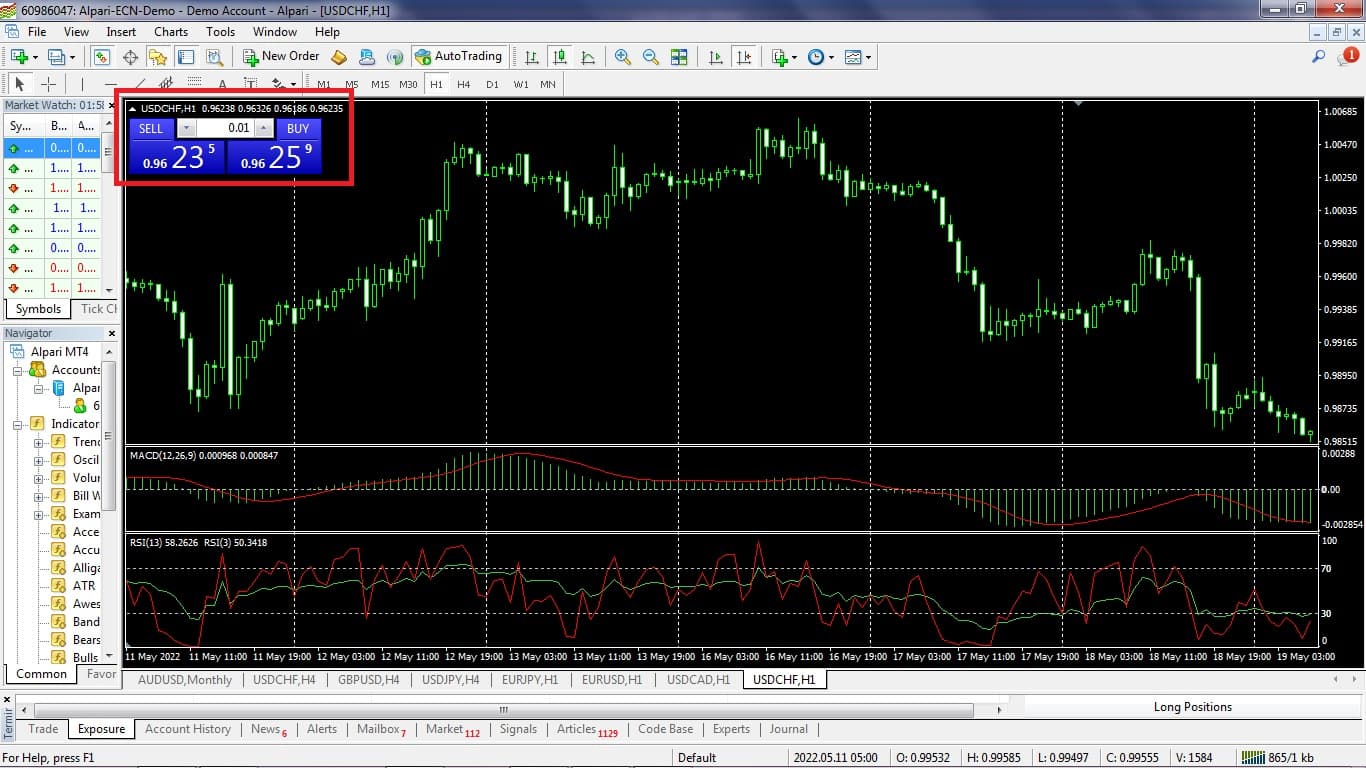
Task: Open the Charts menu
Action: [171, 31]
